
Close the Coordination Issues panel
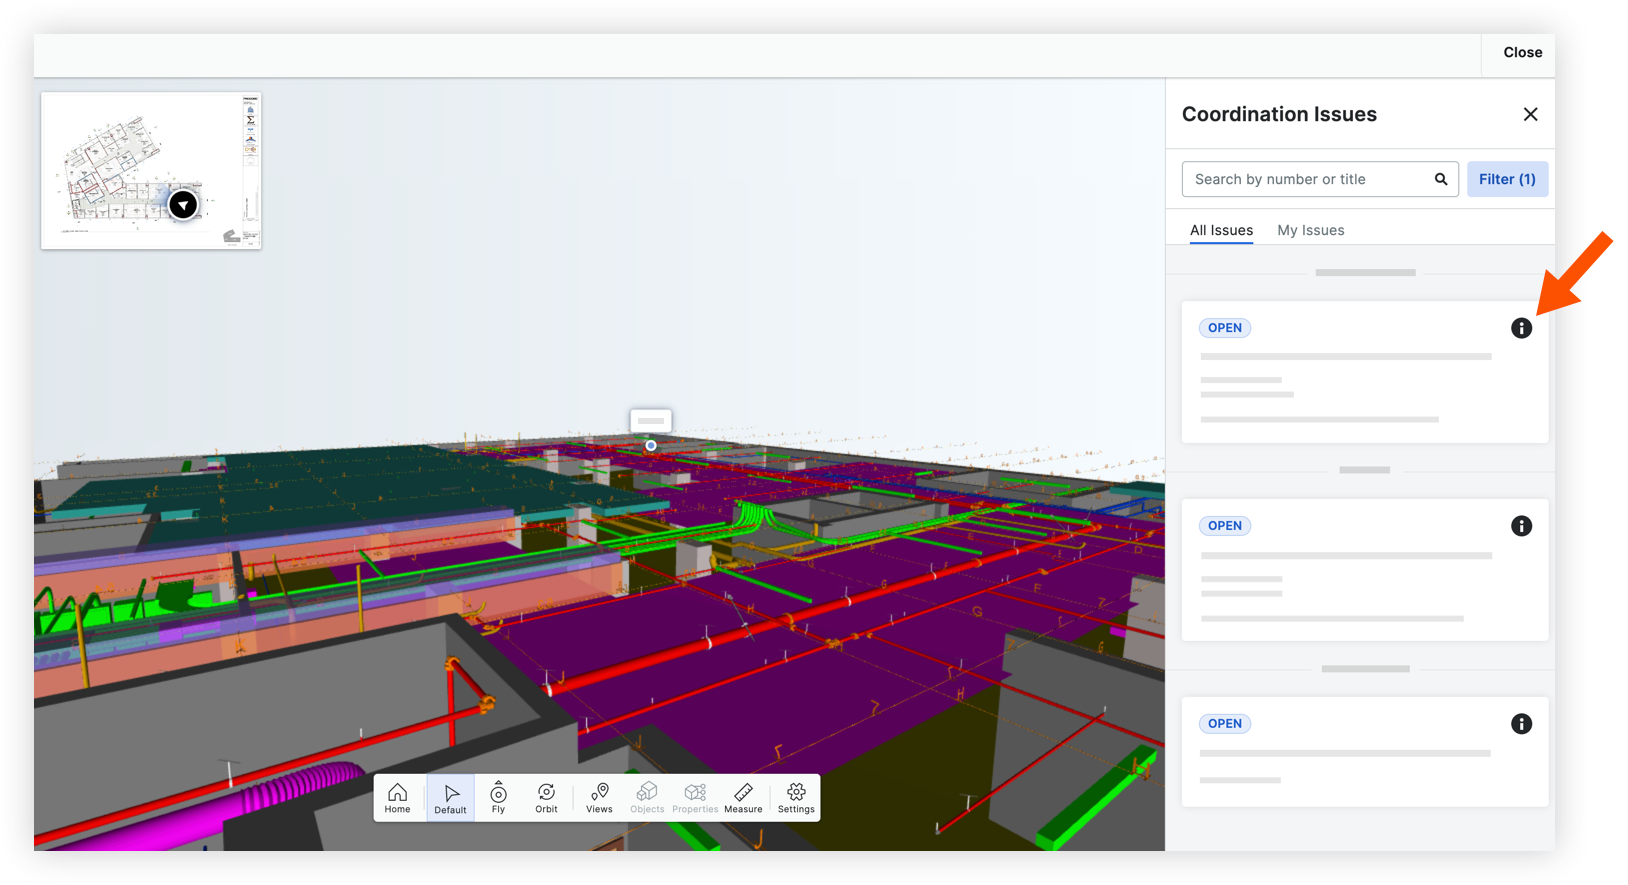click(1530, 114)
